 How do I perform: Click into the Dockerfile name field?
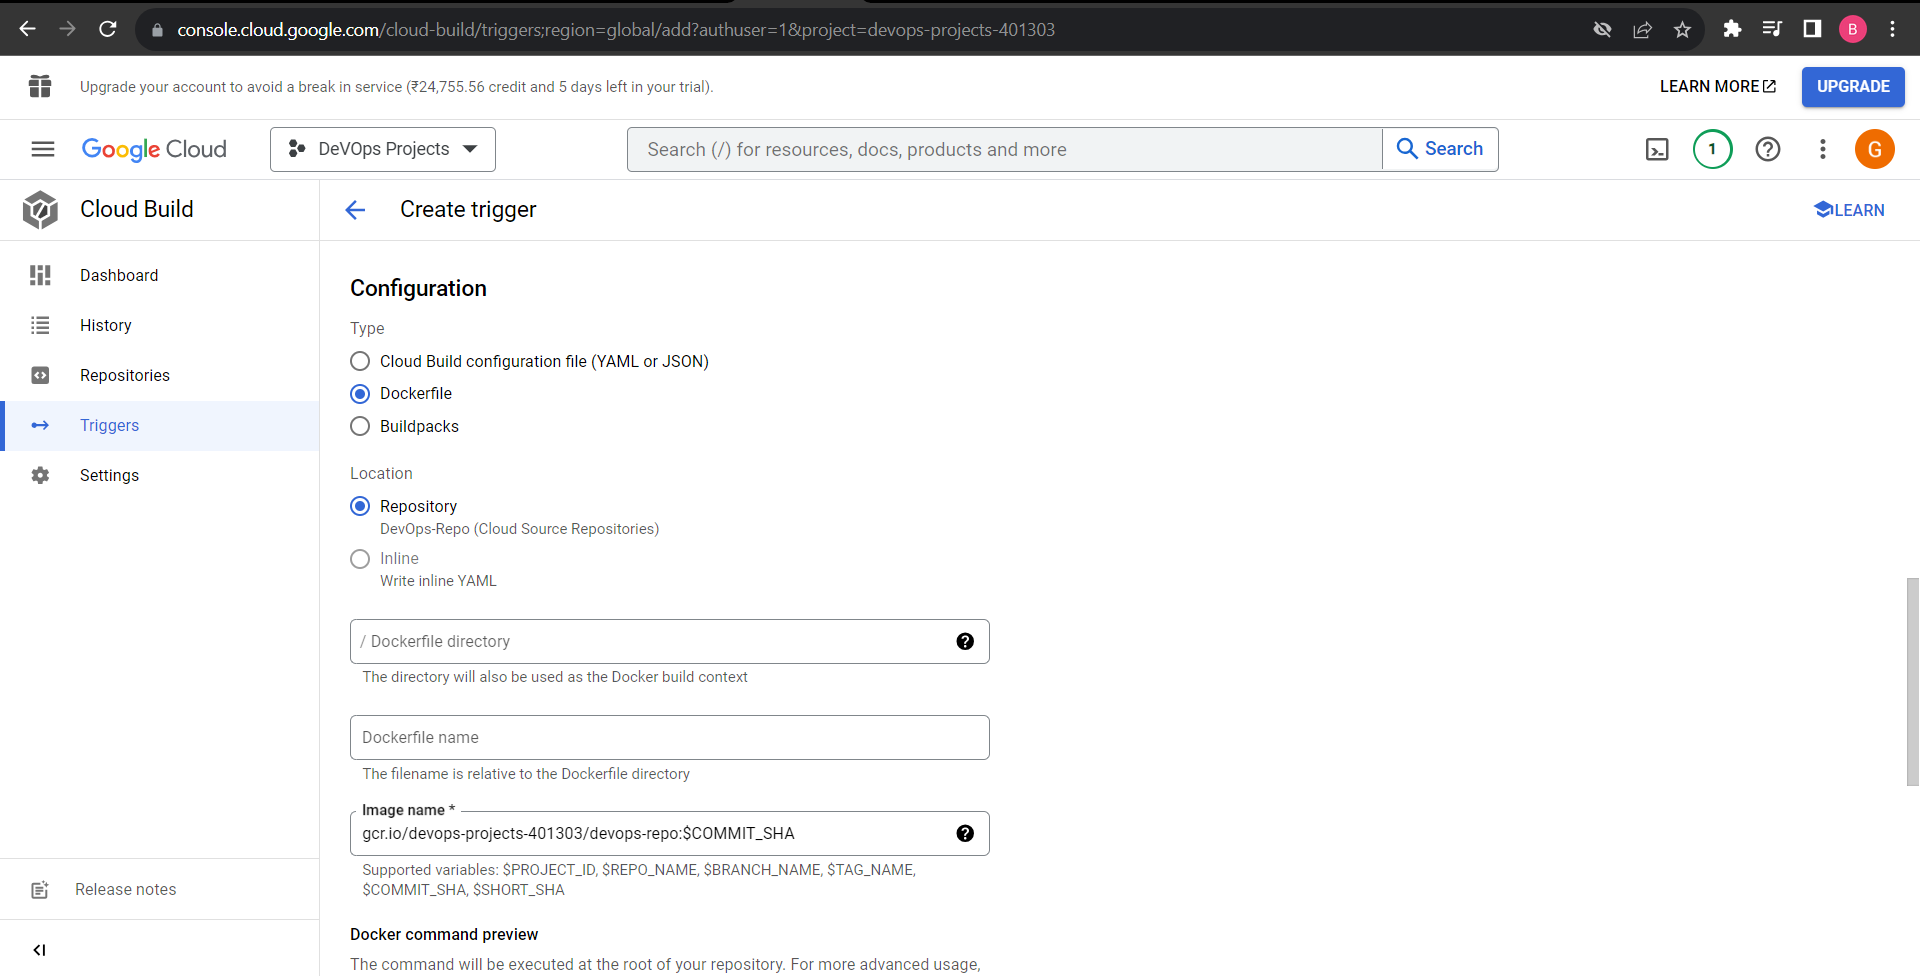tap(670, 738)
